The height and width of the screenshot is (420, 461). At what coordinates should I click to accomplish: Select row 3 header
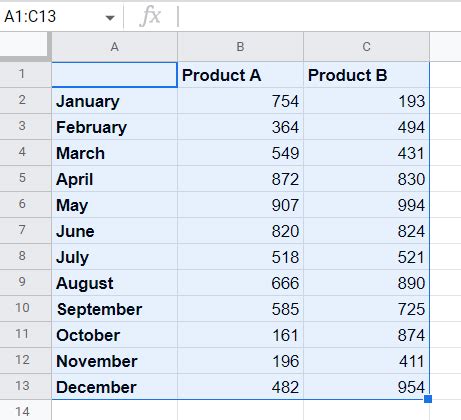coord(25,127)
